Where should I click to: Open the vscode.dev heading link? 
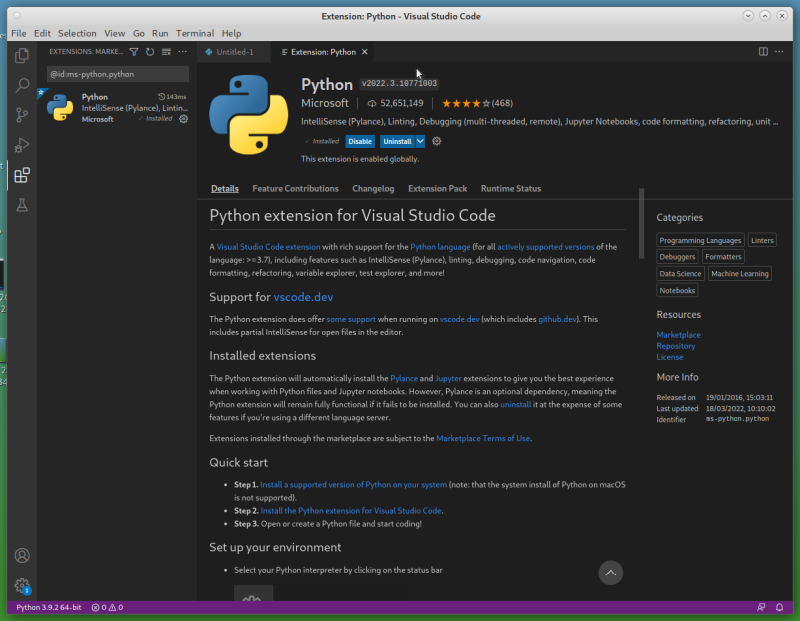click(303, 297)
